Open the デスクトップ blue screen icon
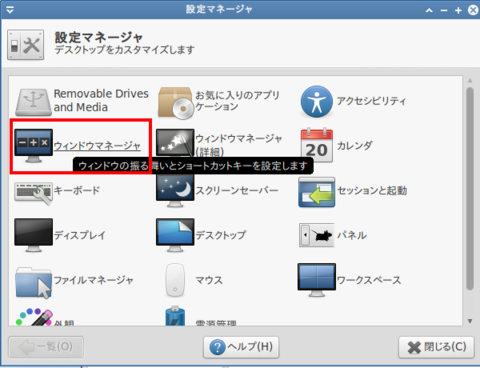The height and width of the screenshot is (368, 480). (175, 235)
